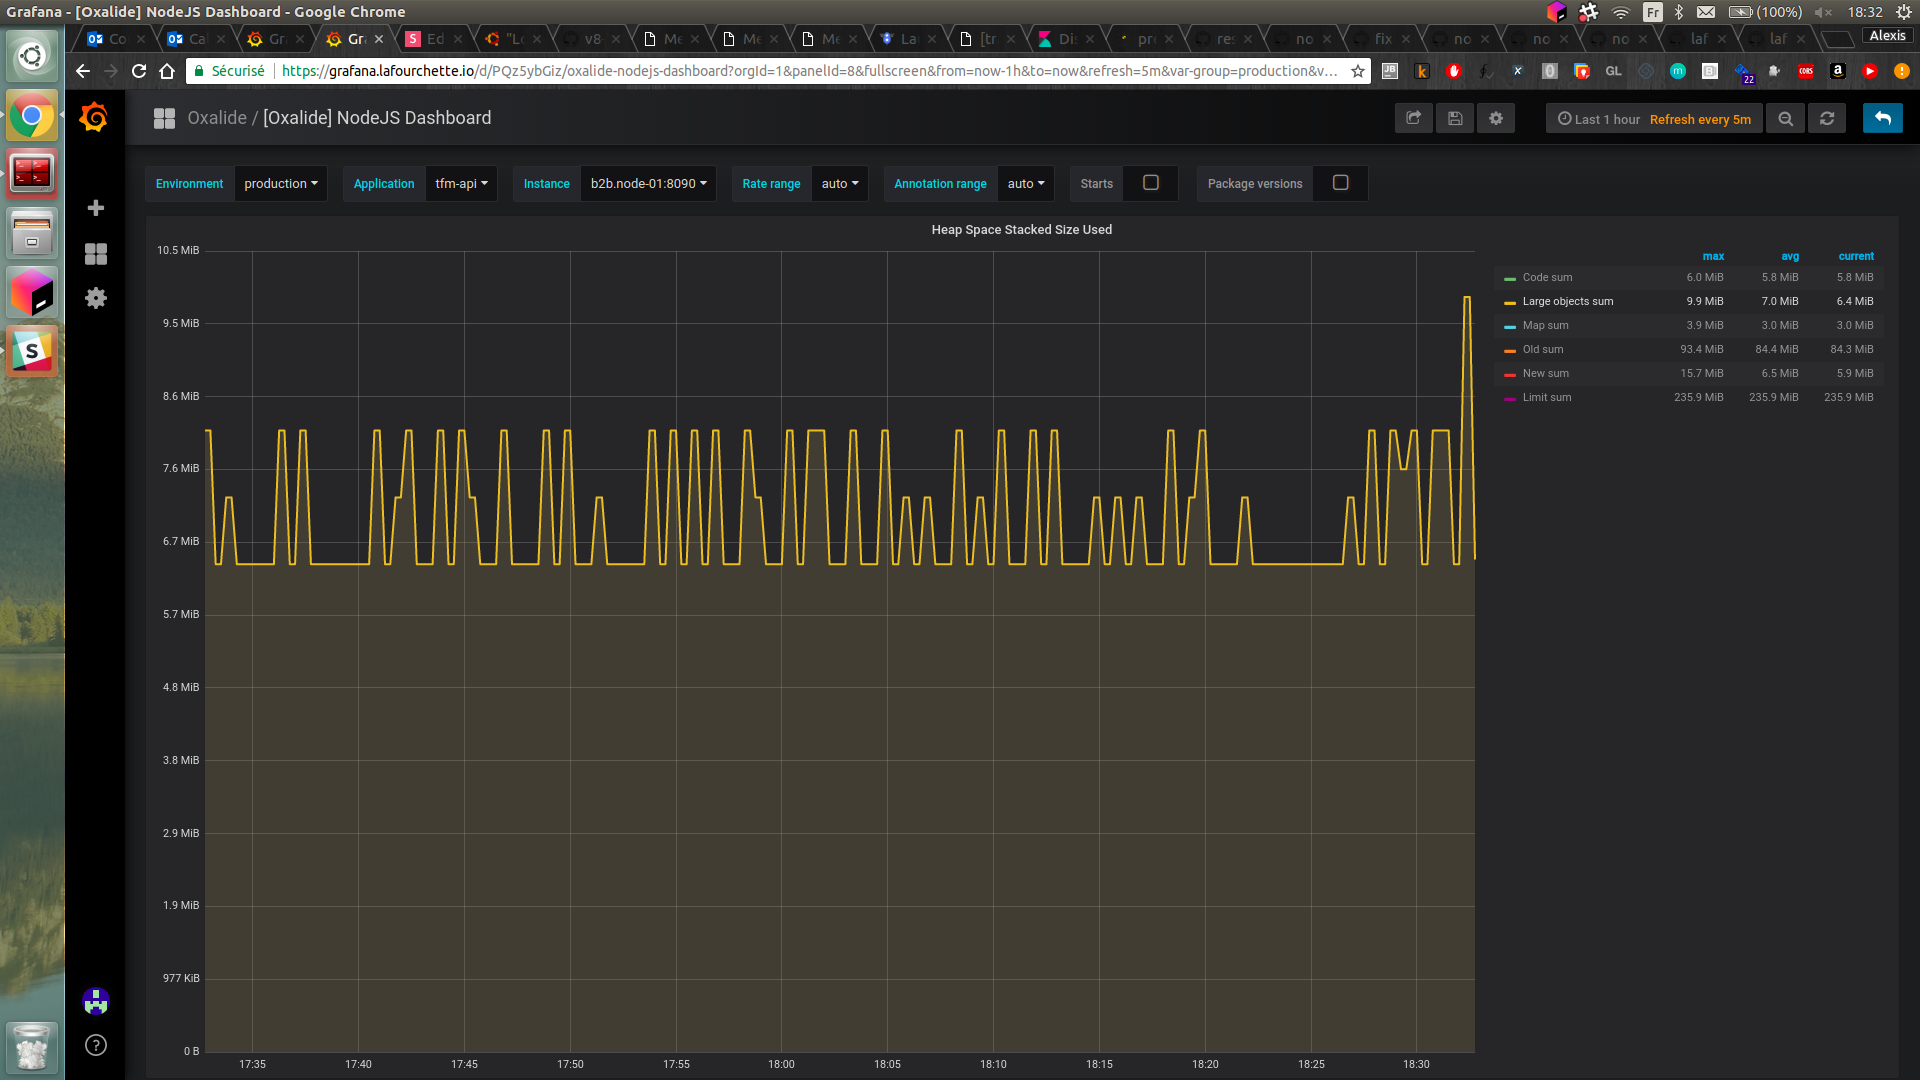Click the blue Back to dashboard arrow
The width and height of the screenshot is (1920, 1080).
pyautogui.click(x=1882, y=118)
